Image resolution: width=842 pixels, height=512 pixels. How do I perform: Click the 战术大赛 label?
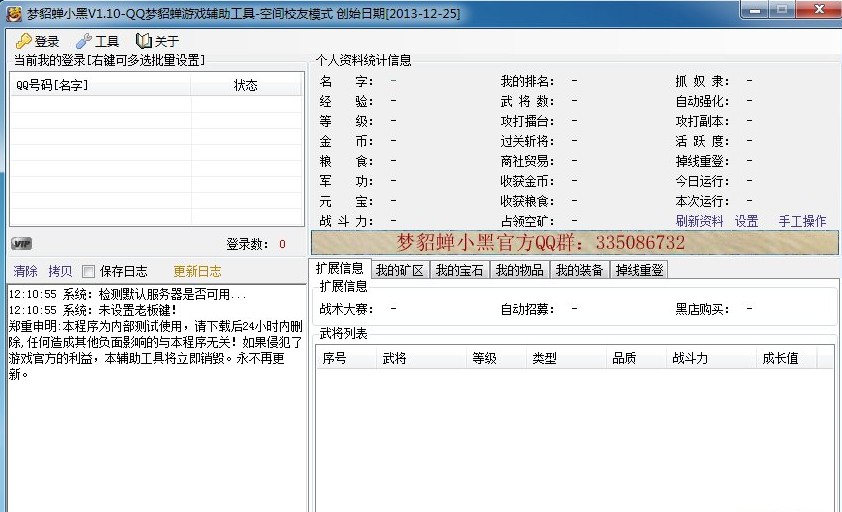346,309
